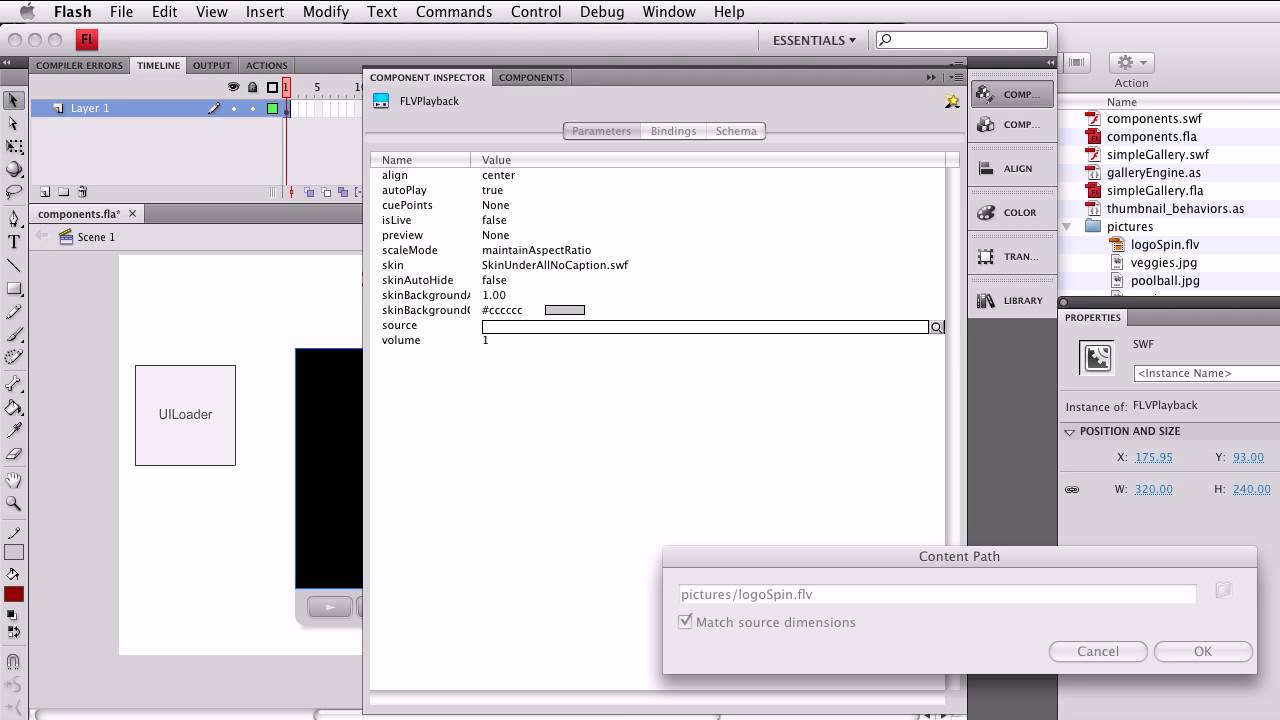The height and width of the screenshot is (720, 1280).
Task: Open Component Inspector panel options menu
Action: [x=957, y=77]
